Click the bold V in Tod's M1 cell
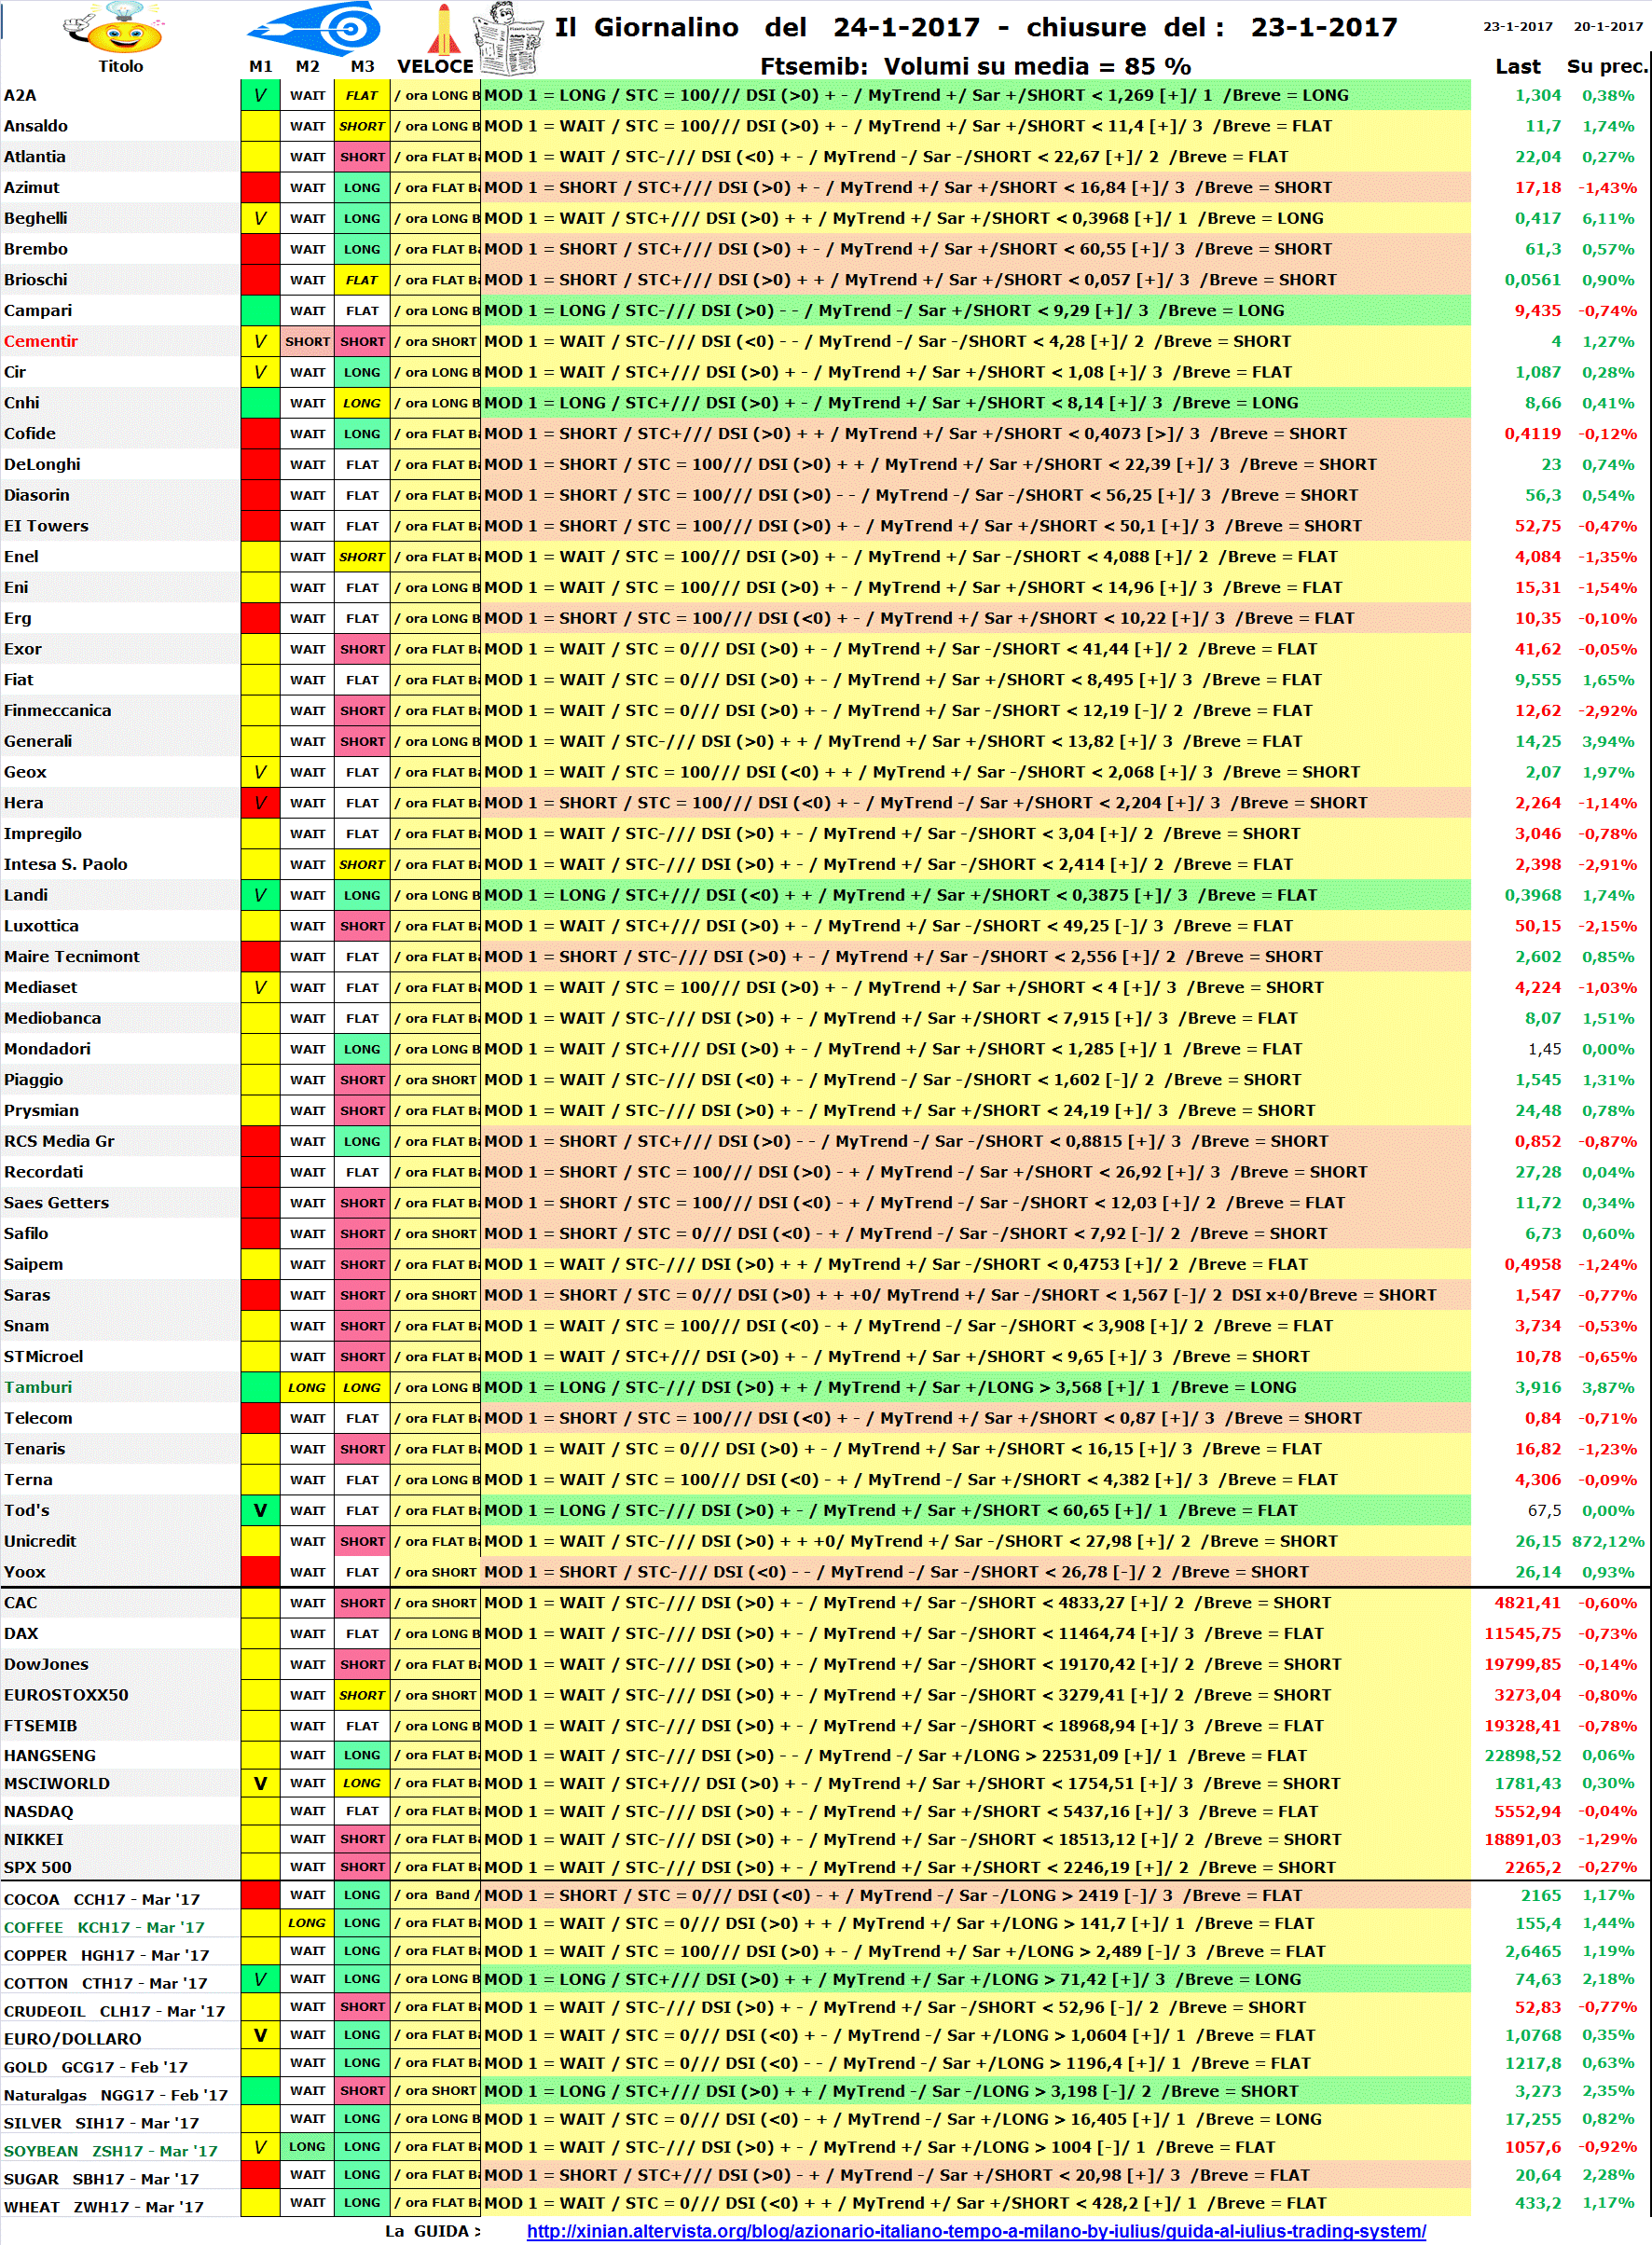Screen dimensions: 1652x2245 click(260, 1510)
